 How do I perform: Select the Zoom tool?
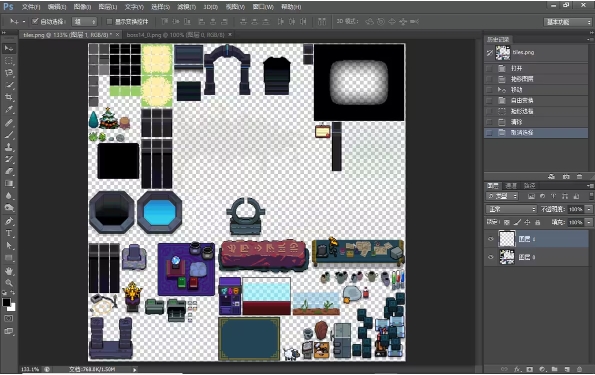[x=9, y=283]
